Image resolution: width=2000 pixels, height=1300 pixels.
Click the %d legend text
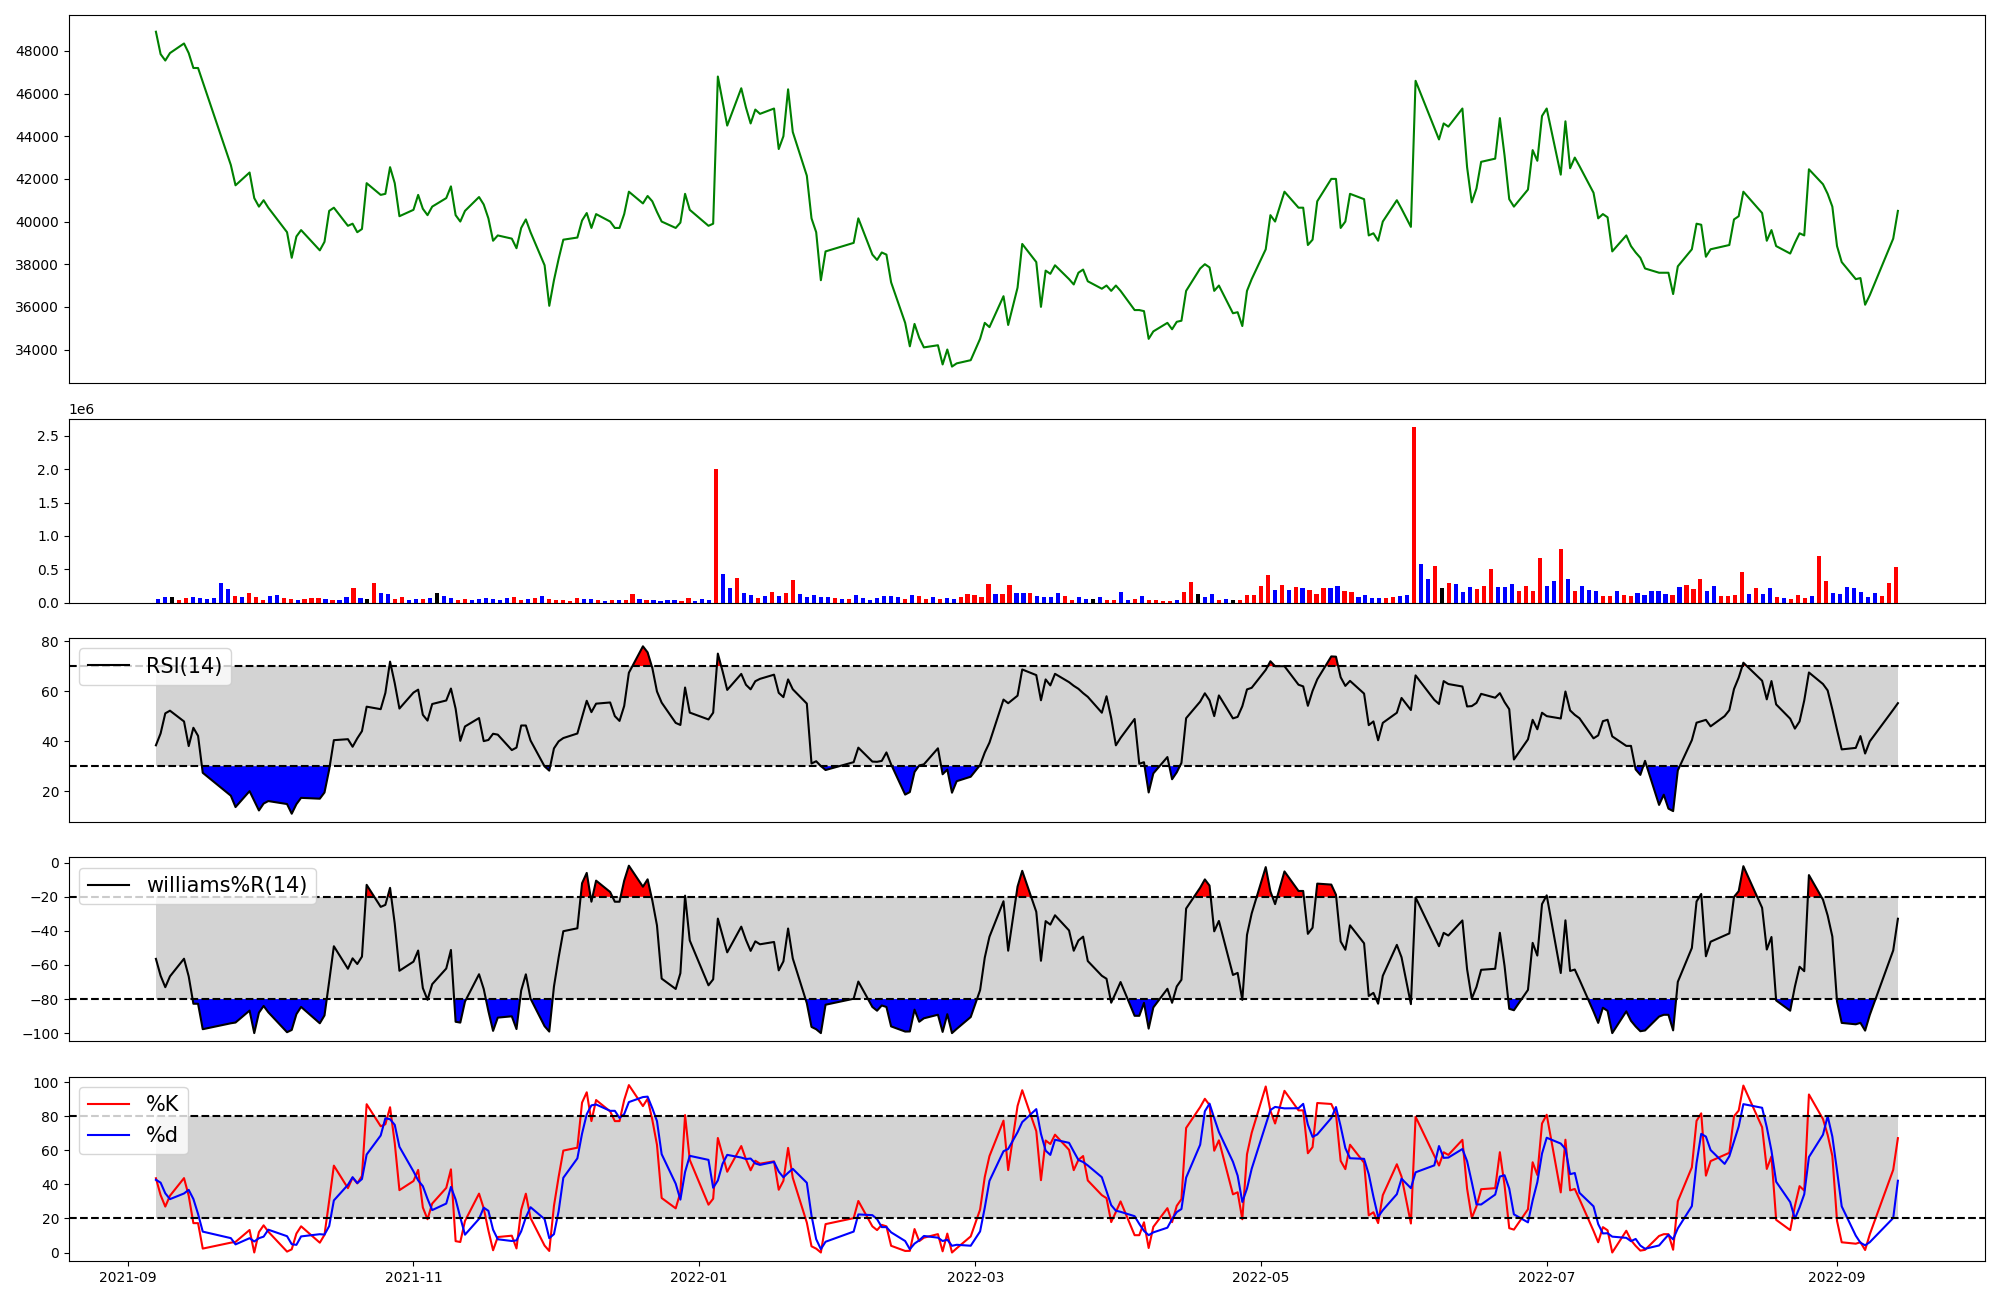click(162, 1135)
